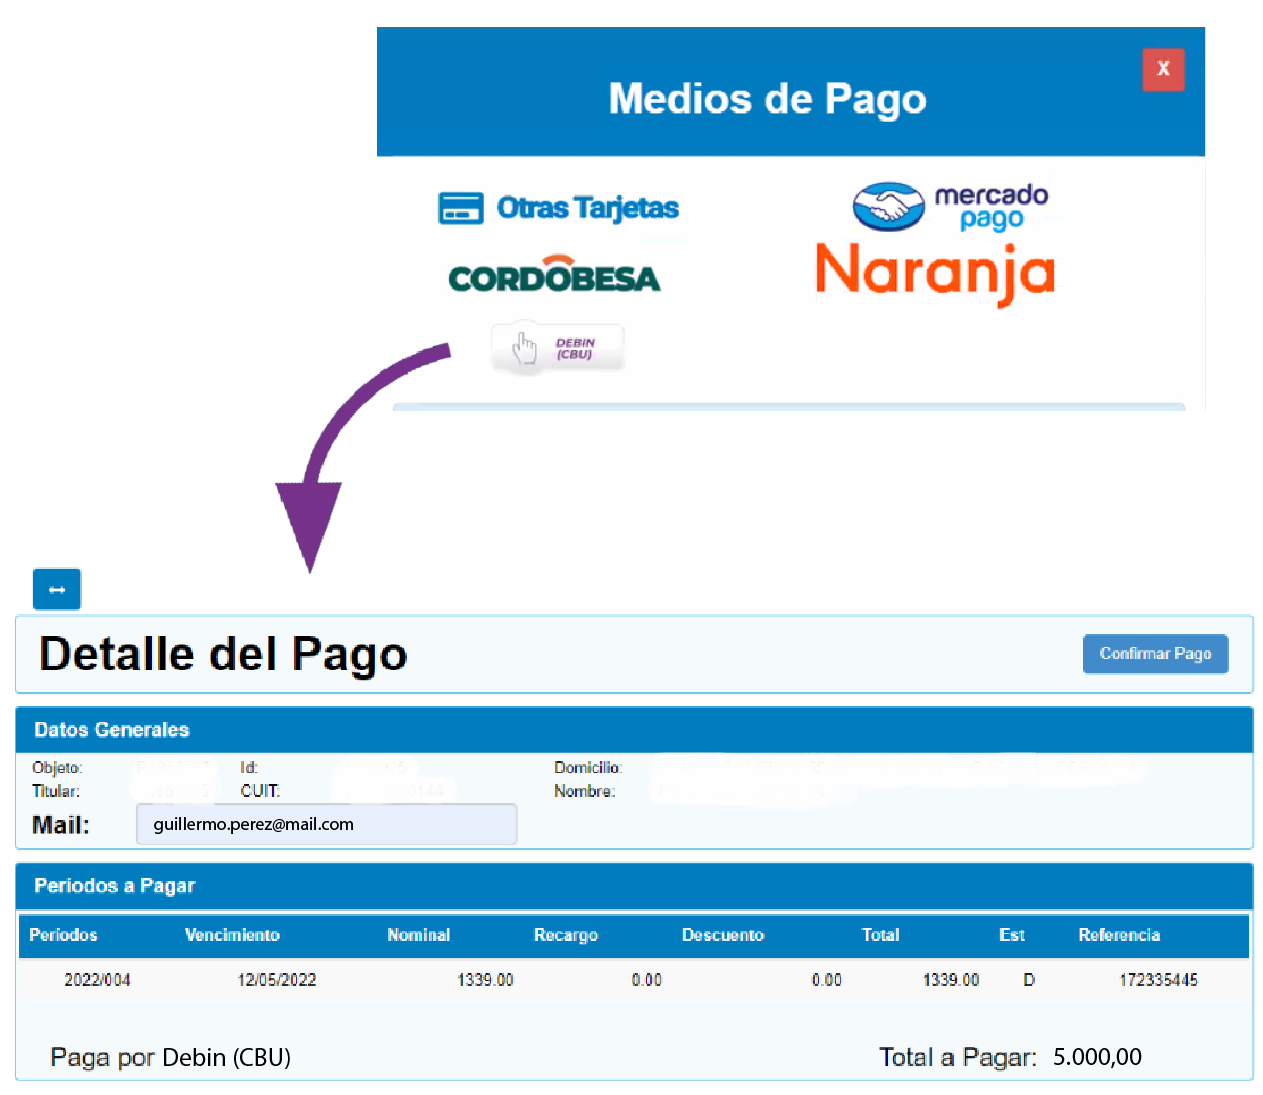Click the Datos Generales section header
The width and height of the screenshot is (1263, 1095).
click(x=111, y=730)
